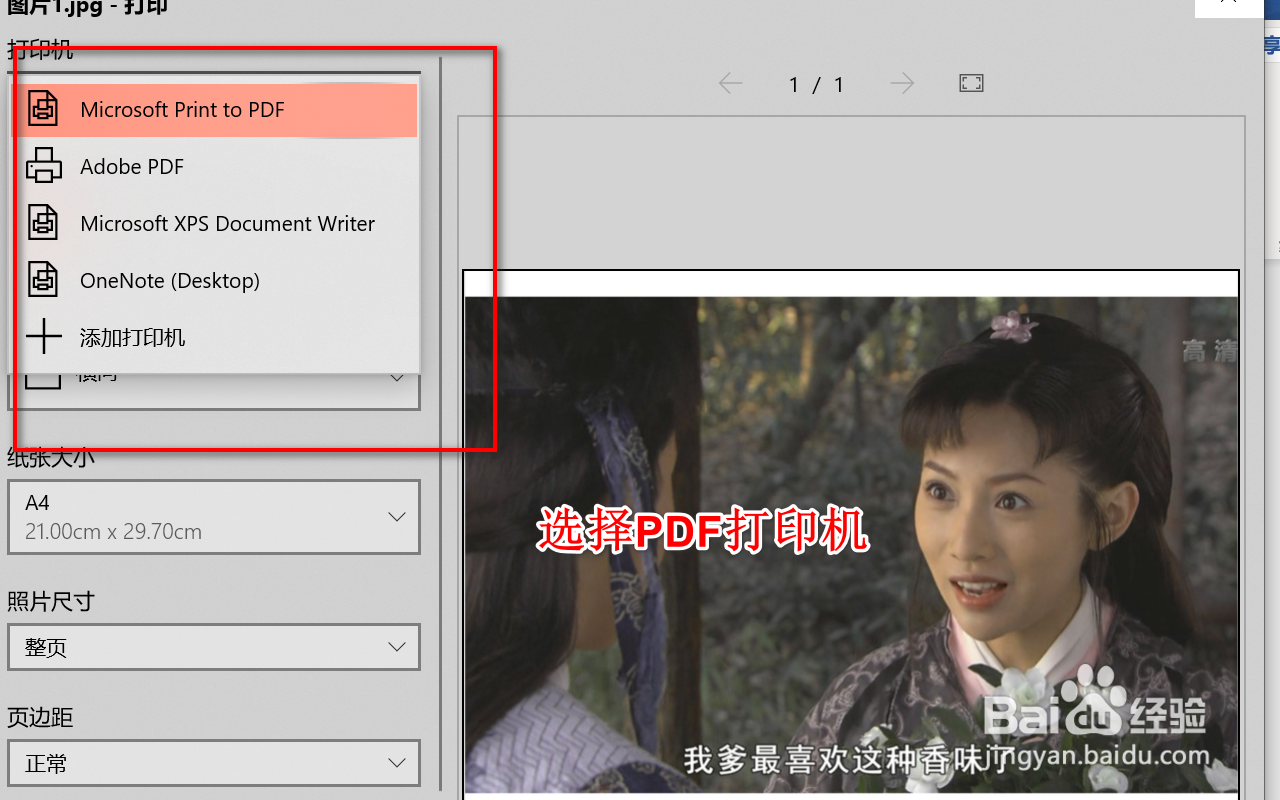Select OneNote (Desktop) printer option
Image resolution: width=1280 pixels, height=800 pixels.
tap(215, 281)
